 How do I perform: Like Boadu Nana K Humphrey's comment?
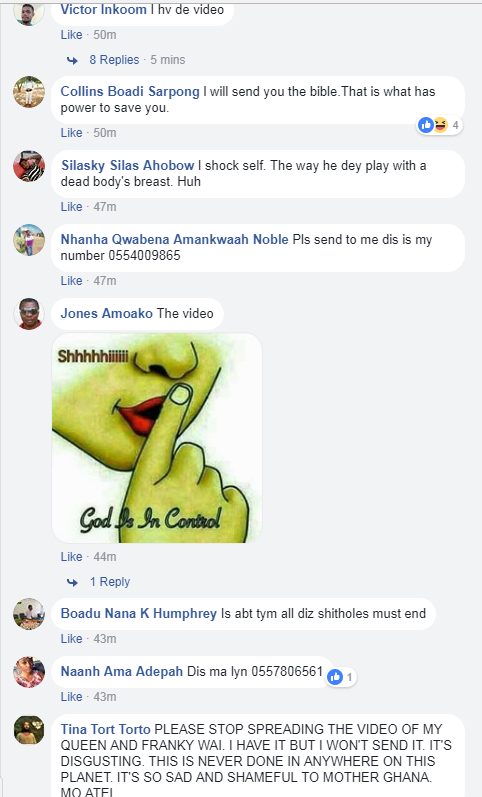(71, 639)
